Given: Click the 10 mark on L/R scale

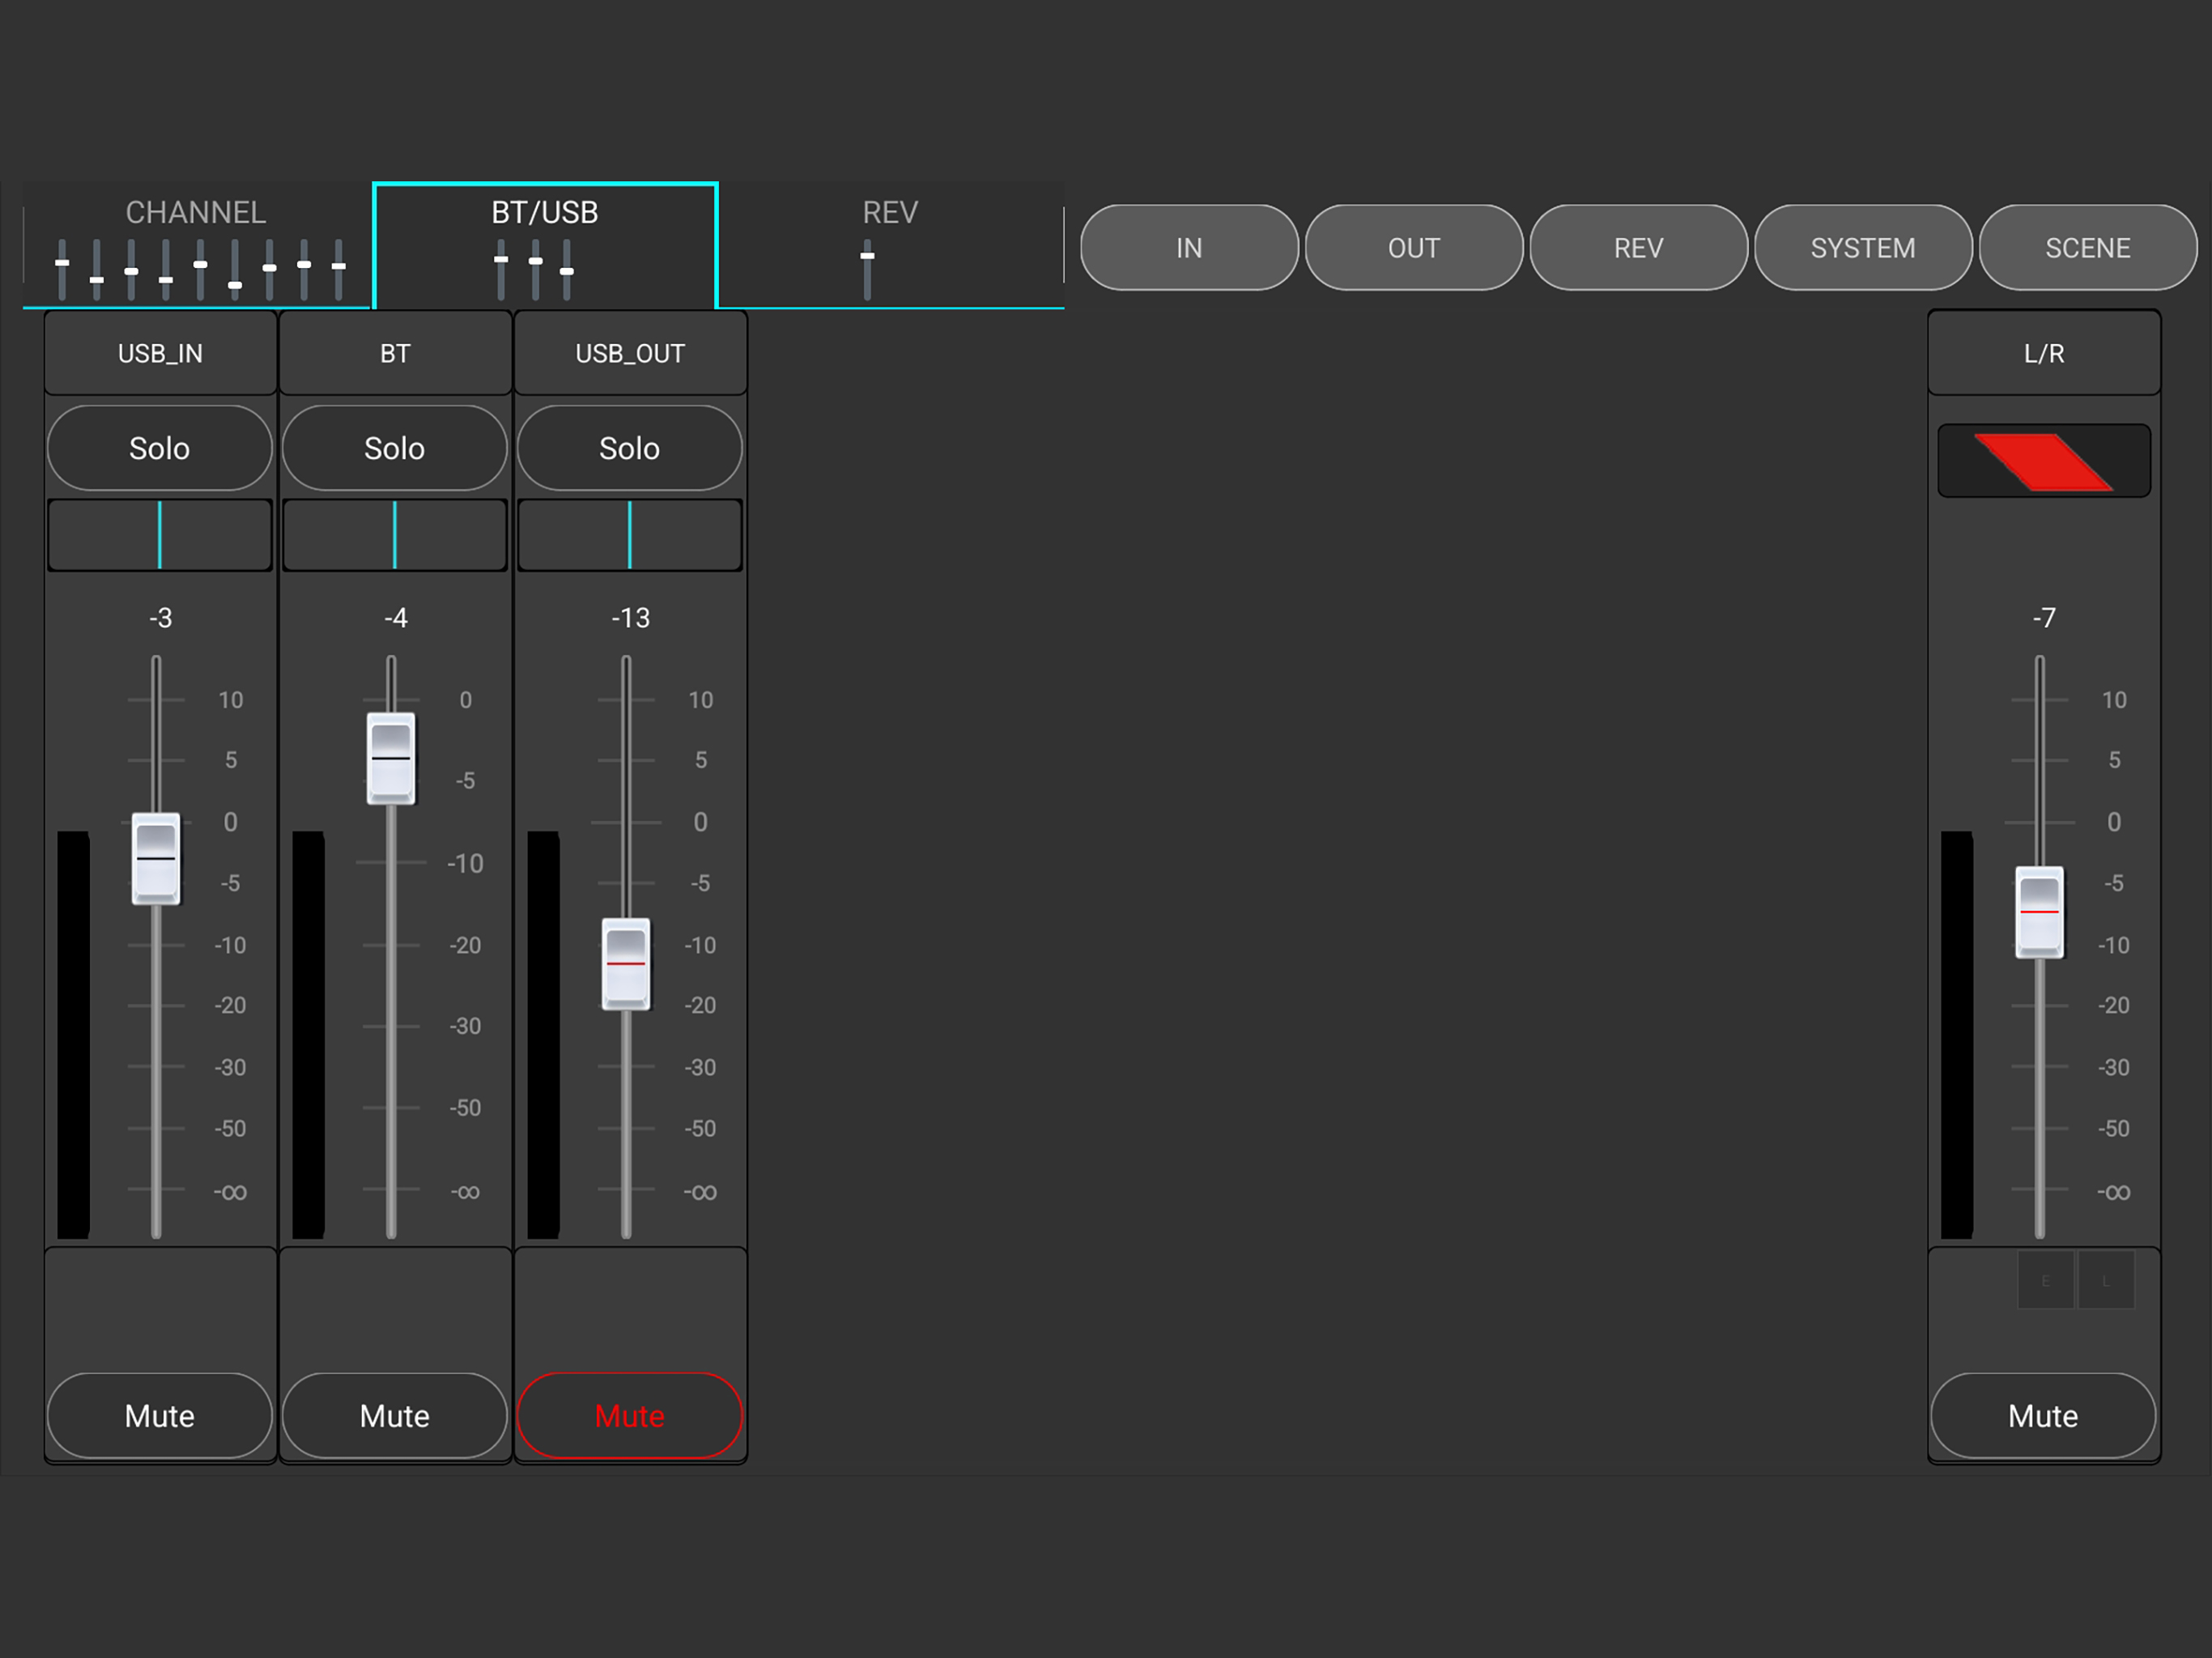Looking at the screenshot, I should click(2114, 700).
